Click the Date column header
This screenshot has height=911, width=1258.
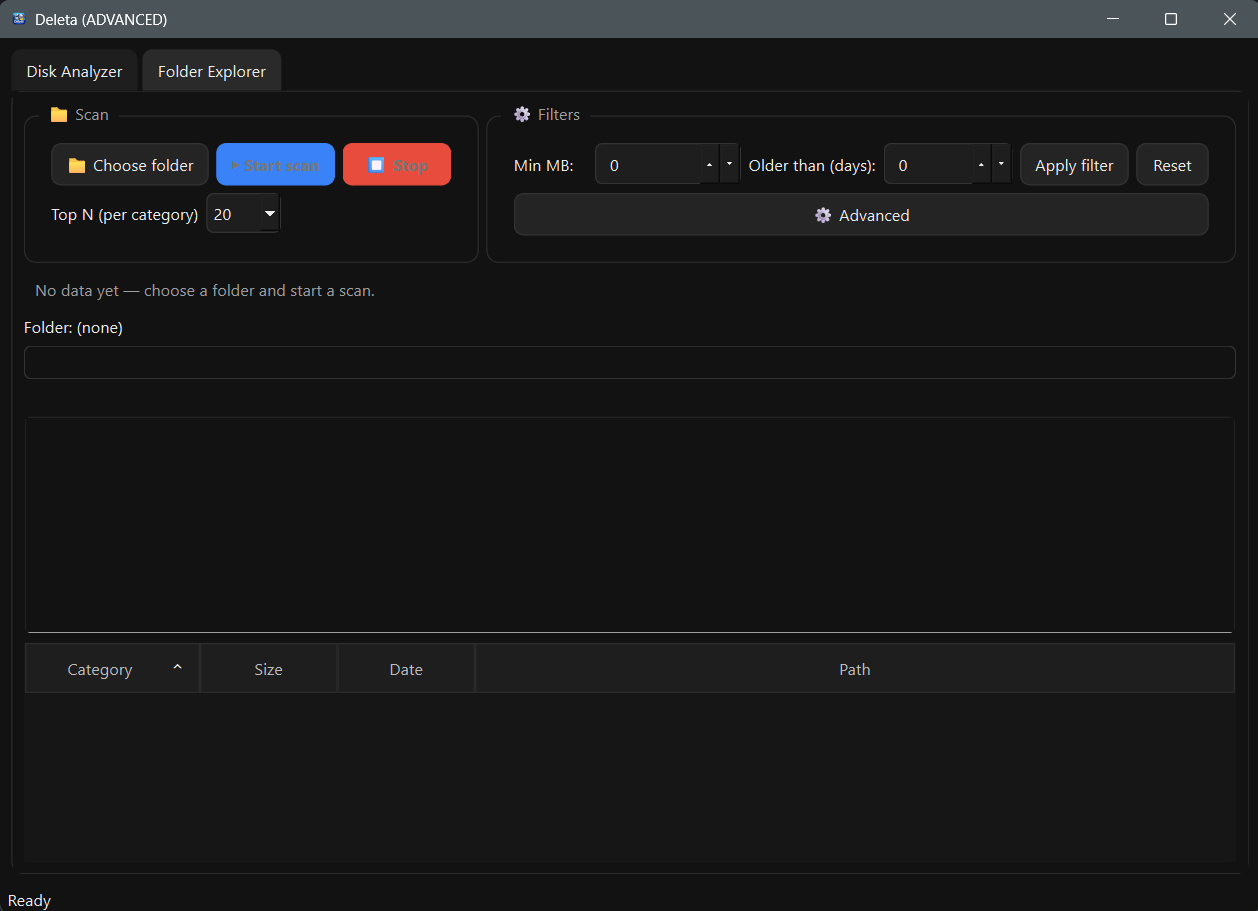[x=406, y=669]
